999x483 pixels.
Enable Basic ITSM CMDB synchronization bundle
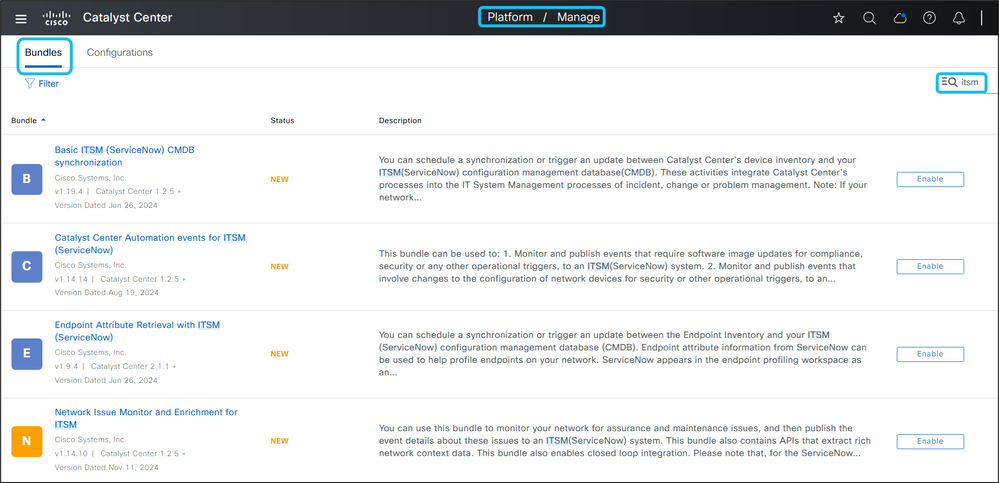930,180
